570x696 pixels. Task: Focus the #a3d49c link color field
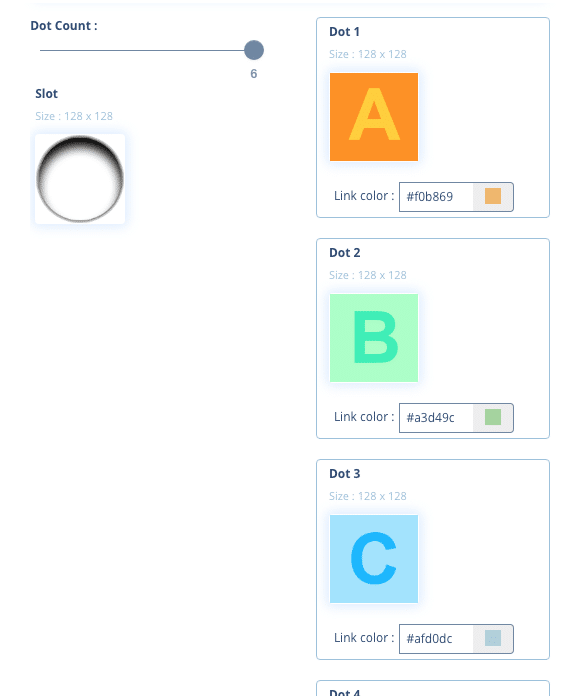click(x=436, y=418)
